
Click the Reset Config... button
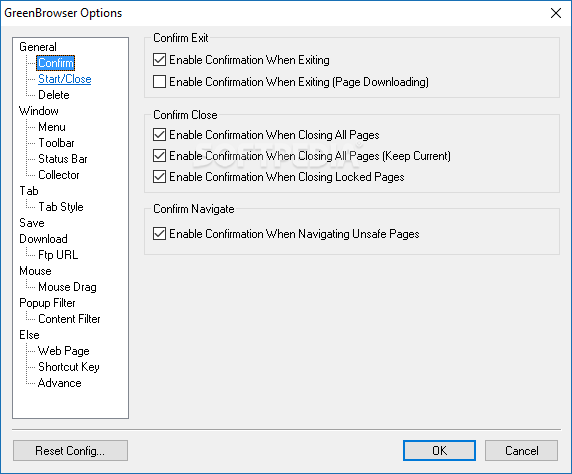coord(70,451)
